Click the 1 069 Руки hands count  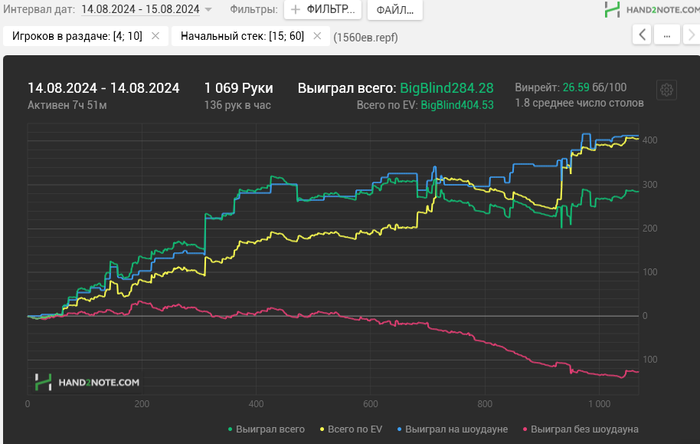click(x=238, y=88)
